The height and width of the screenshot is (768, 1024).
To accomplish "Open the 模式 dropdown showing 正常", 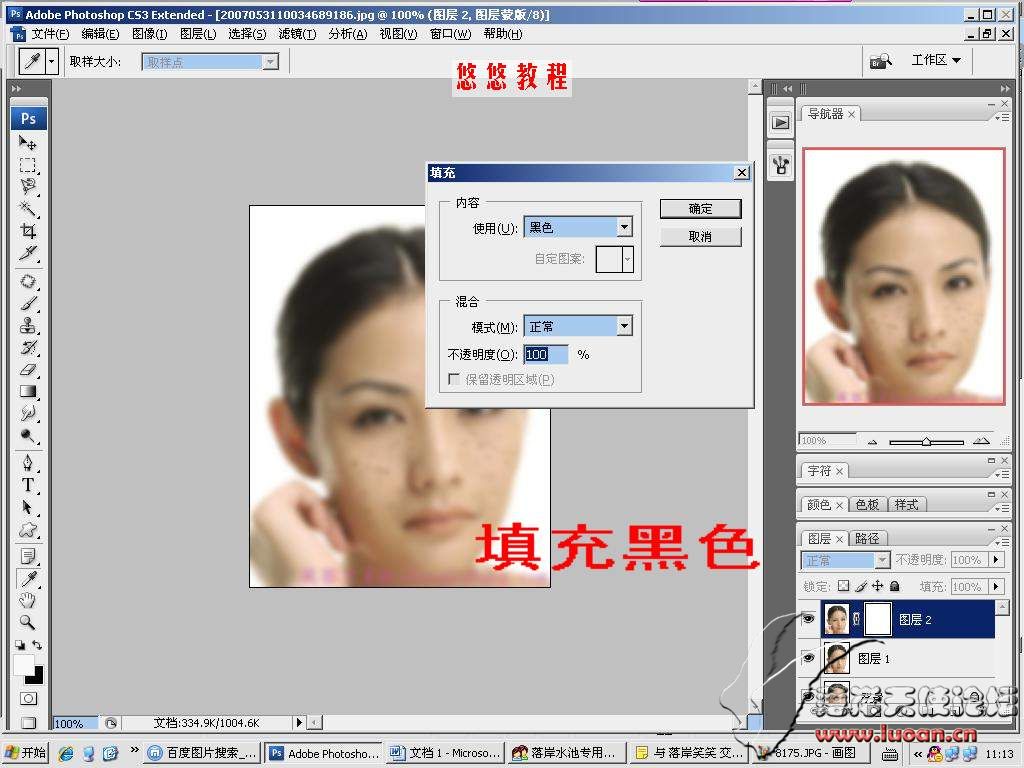I will click(x=624, y=326).
